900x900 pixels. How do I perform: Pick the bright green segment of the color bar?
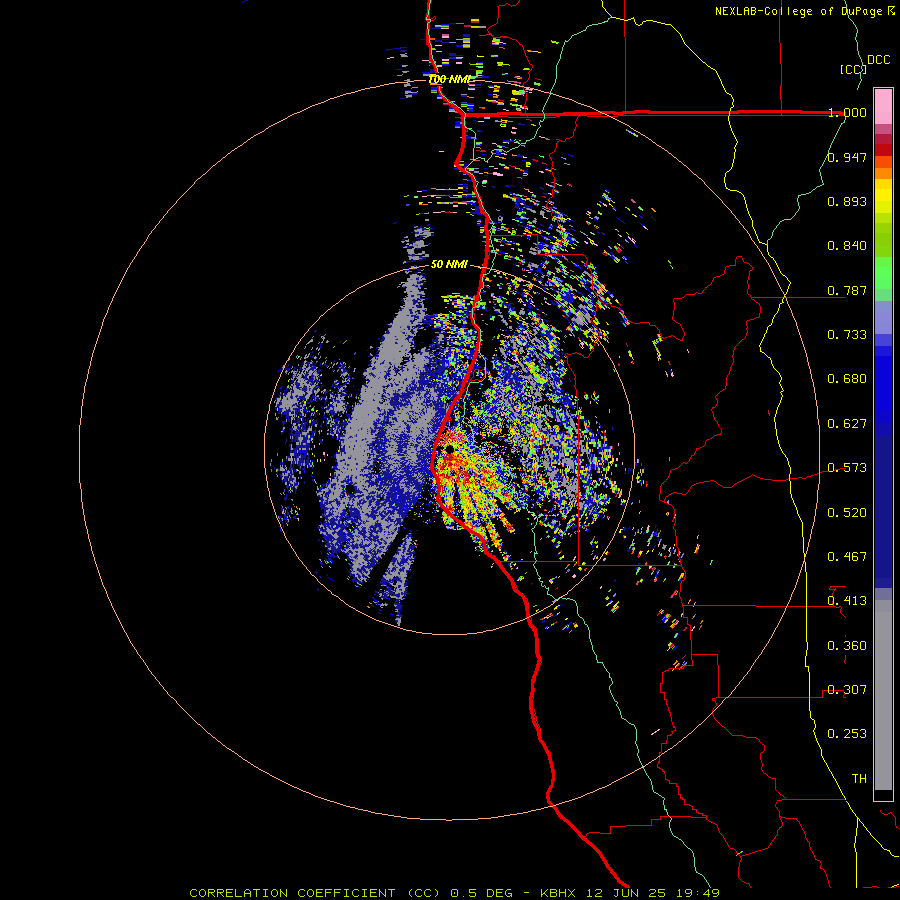coord(883,273)
